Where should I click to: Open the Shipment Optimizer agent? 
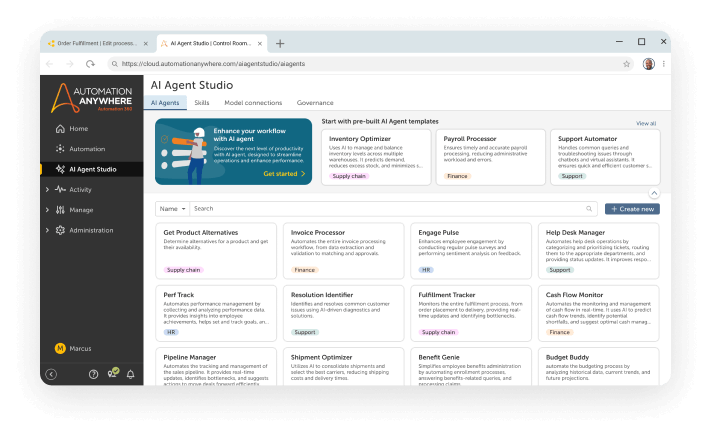pyautogui.click(x=343, y=367)
